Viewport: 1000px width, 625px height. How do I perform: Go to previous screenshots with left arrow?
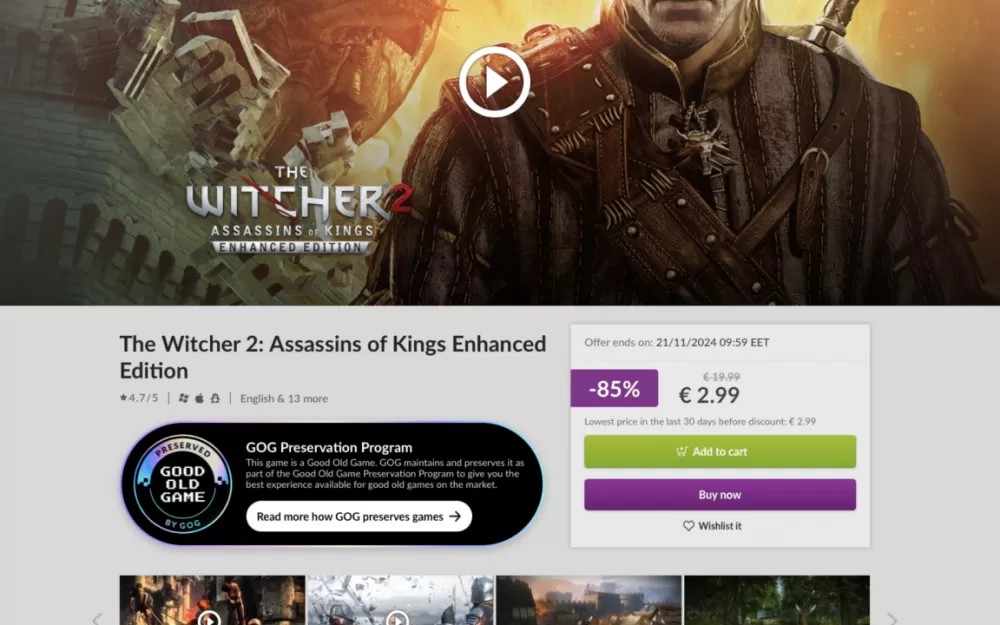pos(97,619)
